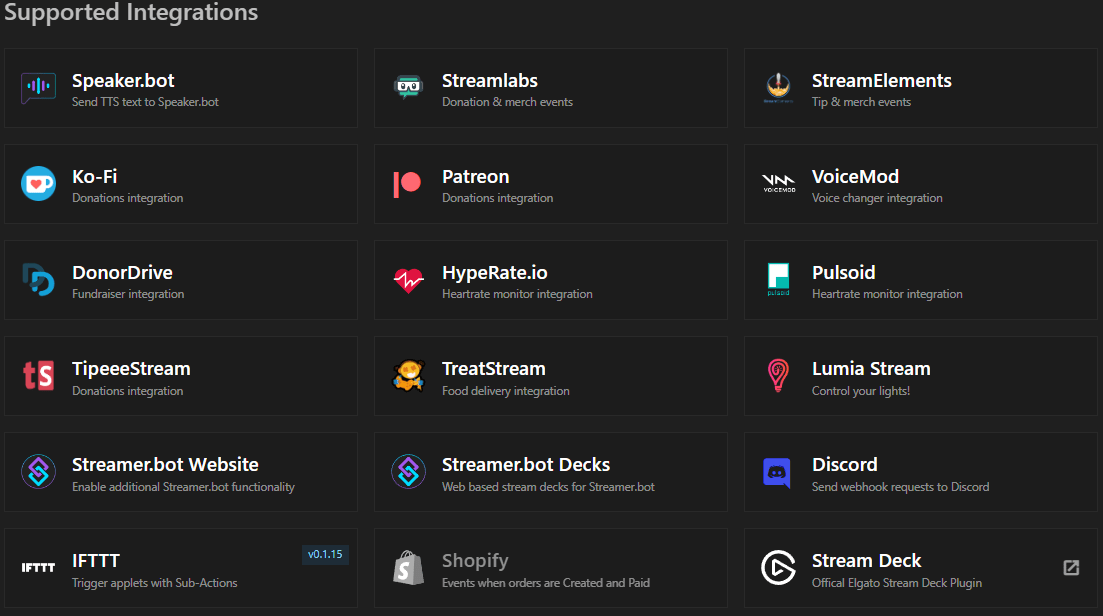The width and height of the screenshot is (1103, 616).
Task: Open the Speaker.bot integration title
Action: (123, 81)
